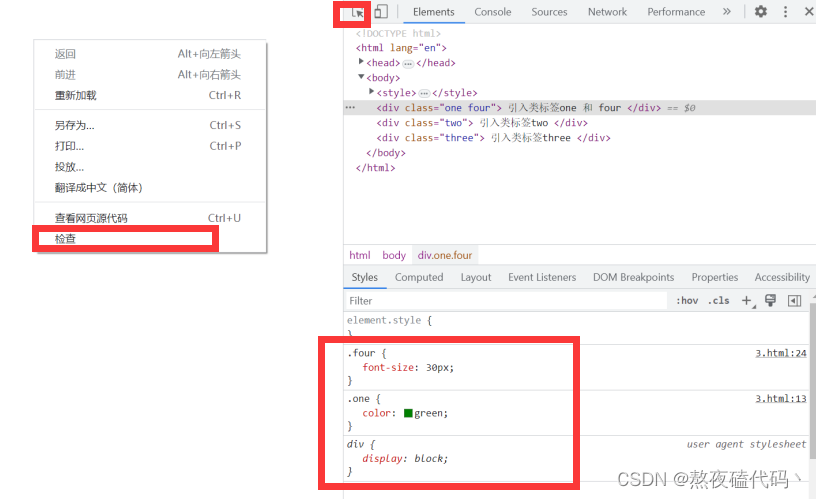Open the Accessibility pane tab
This screenshot has height=499, width=816.
tap(782, 277)
